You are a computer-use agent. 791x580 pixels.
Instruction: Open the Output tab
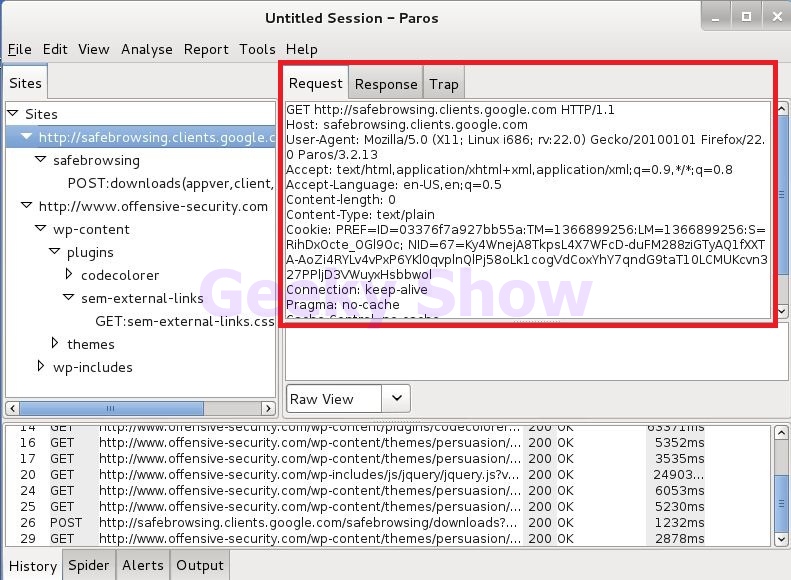[200, 565]
